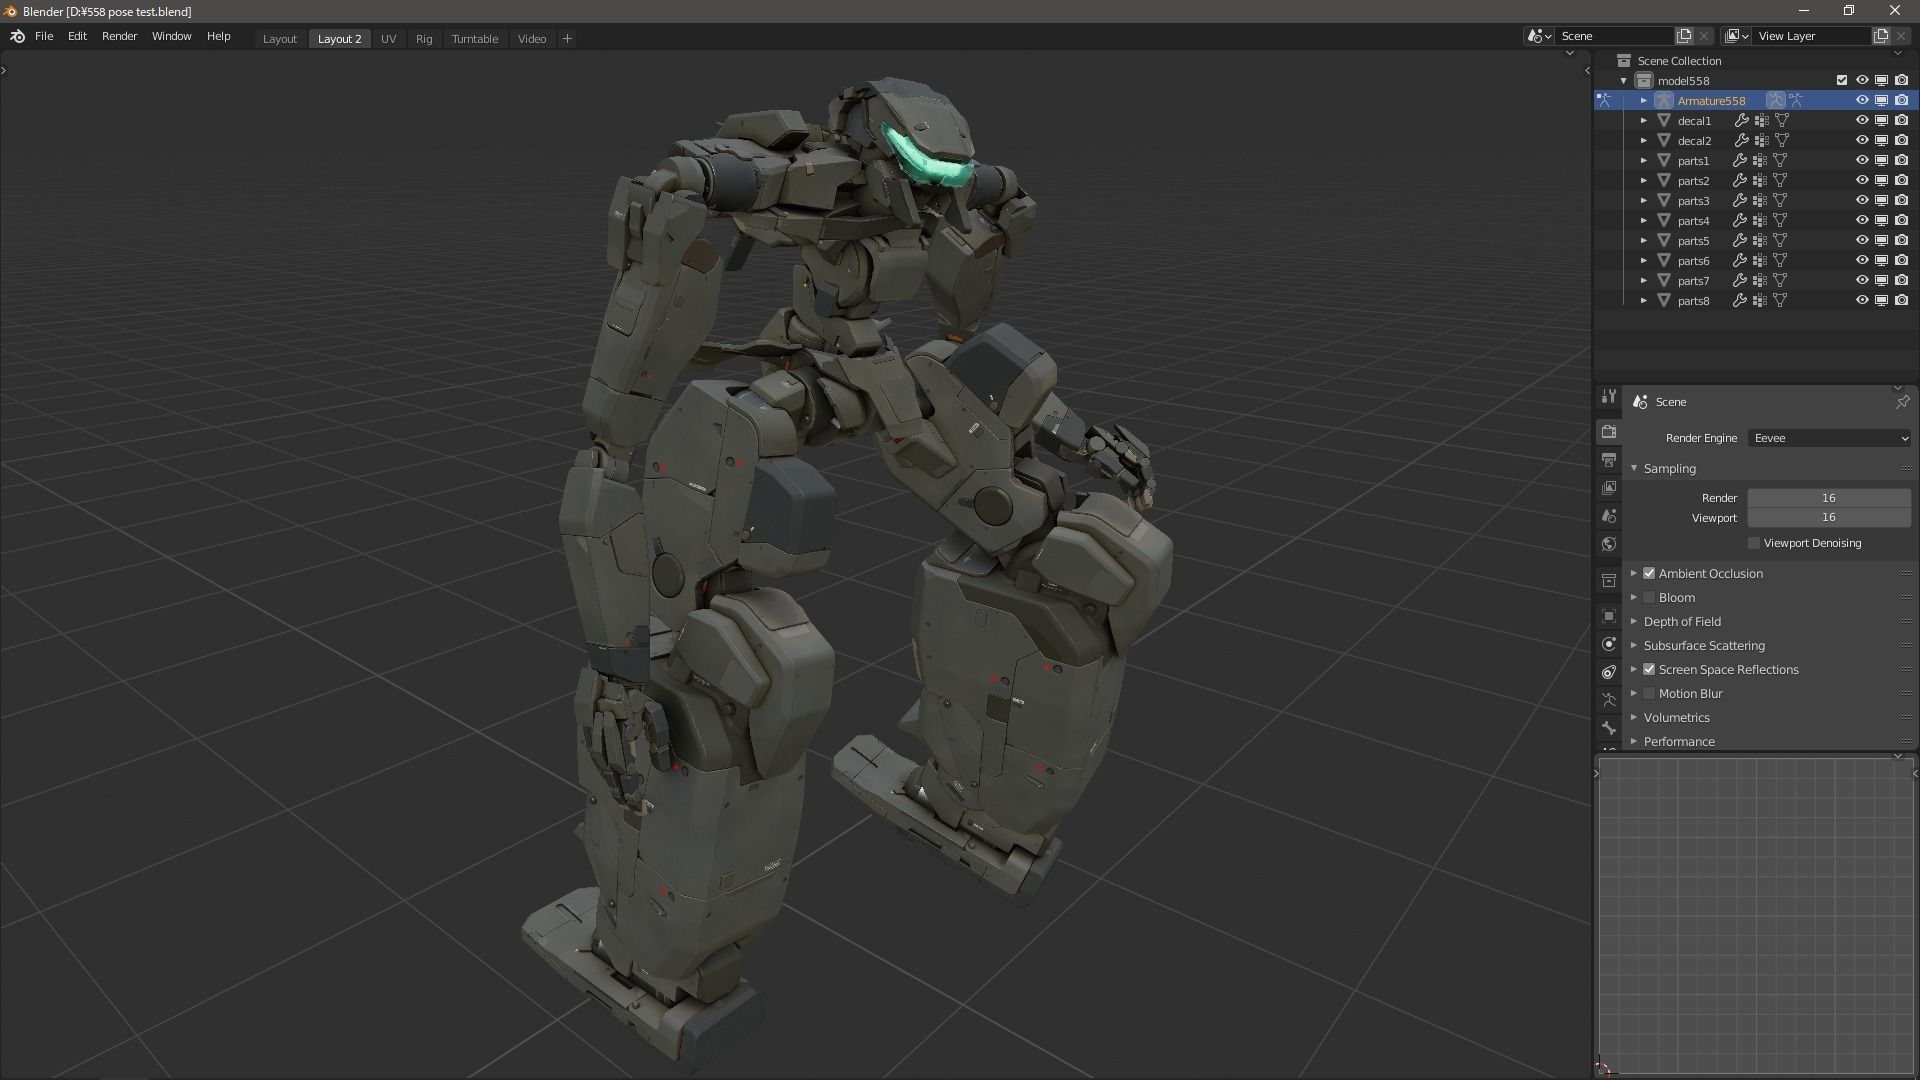Image resolution: width=1920 pixels, height=1080 pixels.
Task: Open the Object properties tab
Action: 1608,616
